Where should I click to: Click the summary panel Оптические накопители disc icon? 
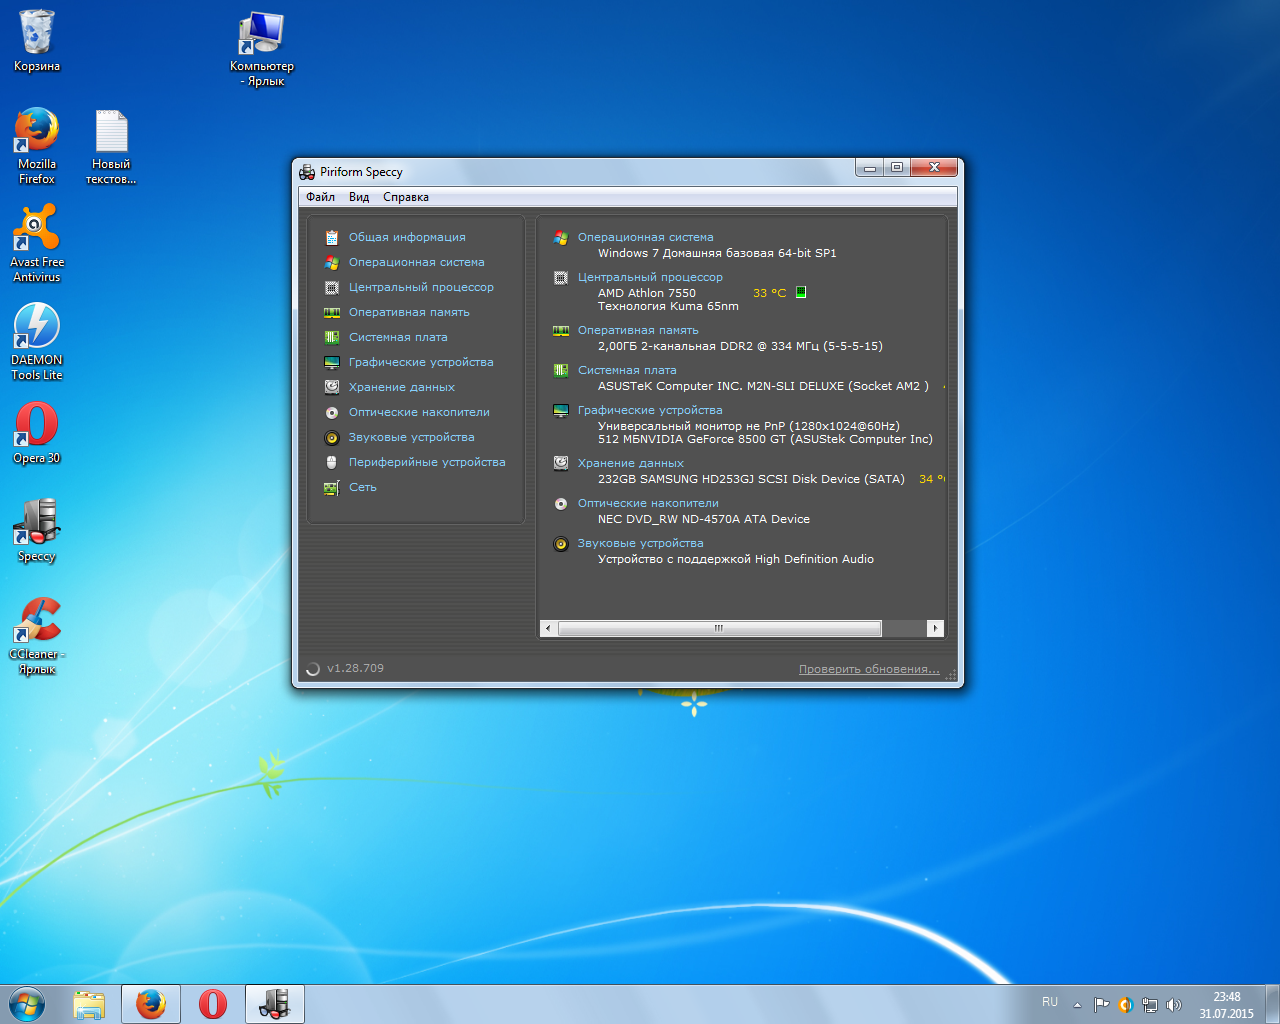click(x=561, y=503)
